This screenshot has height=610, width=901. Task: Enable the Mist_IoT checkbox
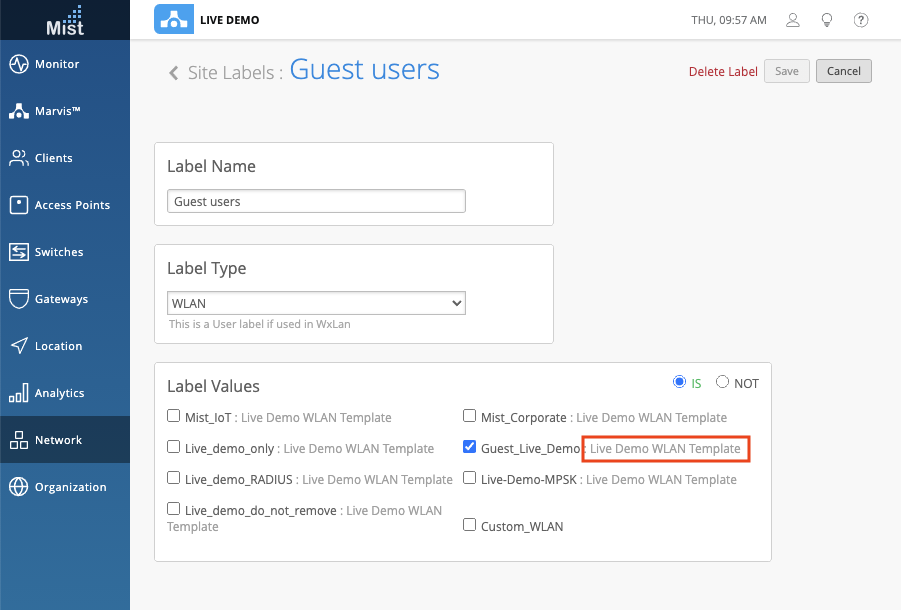coord(174,417)
